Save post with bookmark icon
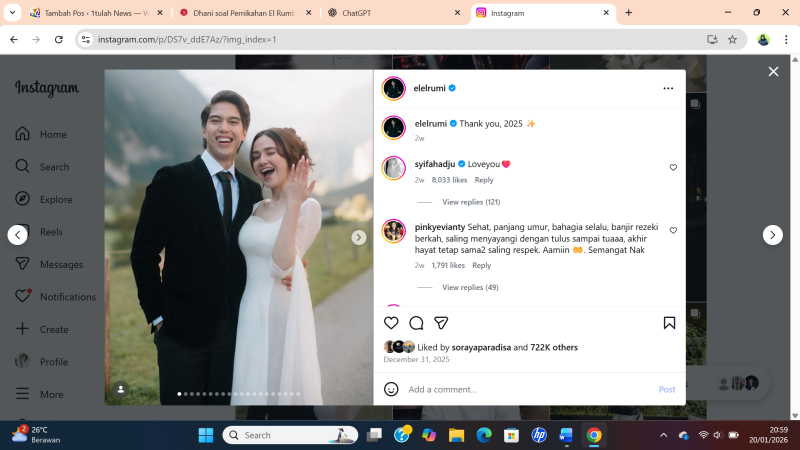Image resolution: width=800 pixels, height=450 pixels. (669, 323)
